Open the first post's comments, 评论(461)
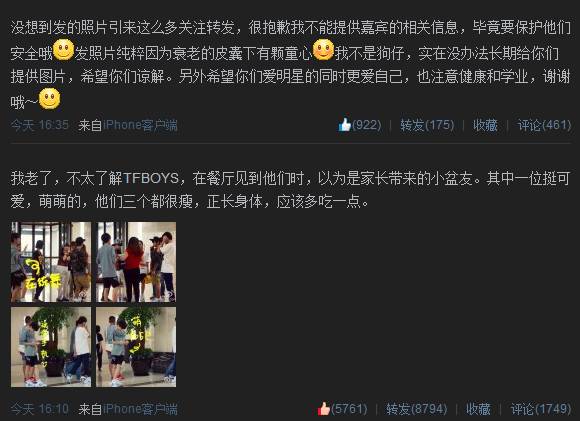The height and width of the screenshot is (421, 580). coord(544,125)
